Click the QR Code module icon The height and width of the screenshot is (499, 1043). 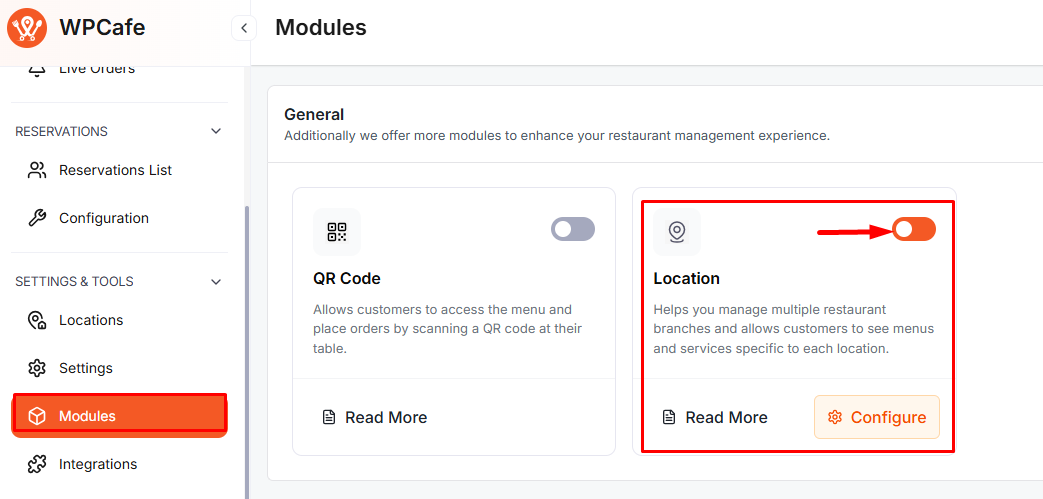pos(337,232)
